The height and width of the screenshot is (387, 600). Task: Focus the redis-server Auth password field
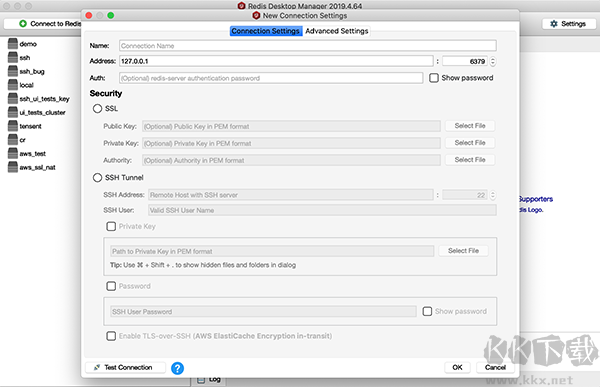point(271,78)
